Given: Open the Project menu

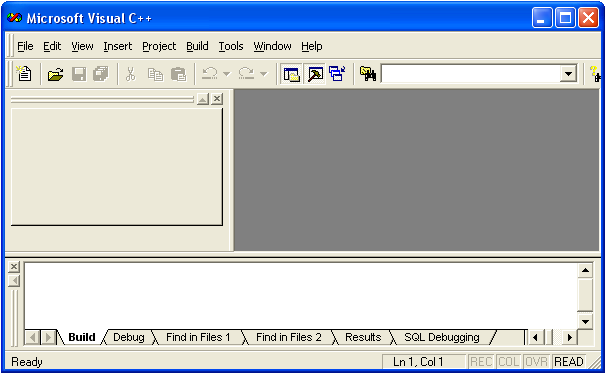Looking at the screenshot, I should click(x=159, y=46).
